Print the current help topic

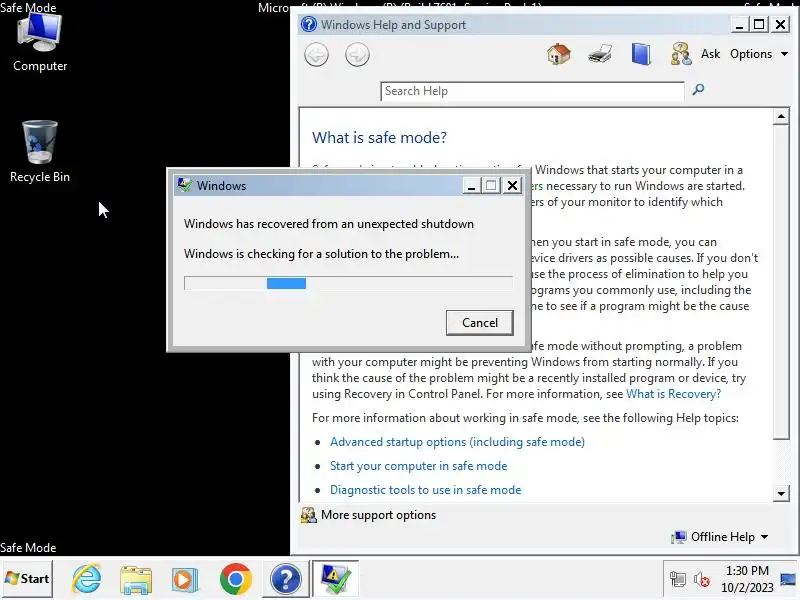pos(600,54)
